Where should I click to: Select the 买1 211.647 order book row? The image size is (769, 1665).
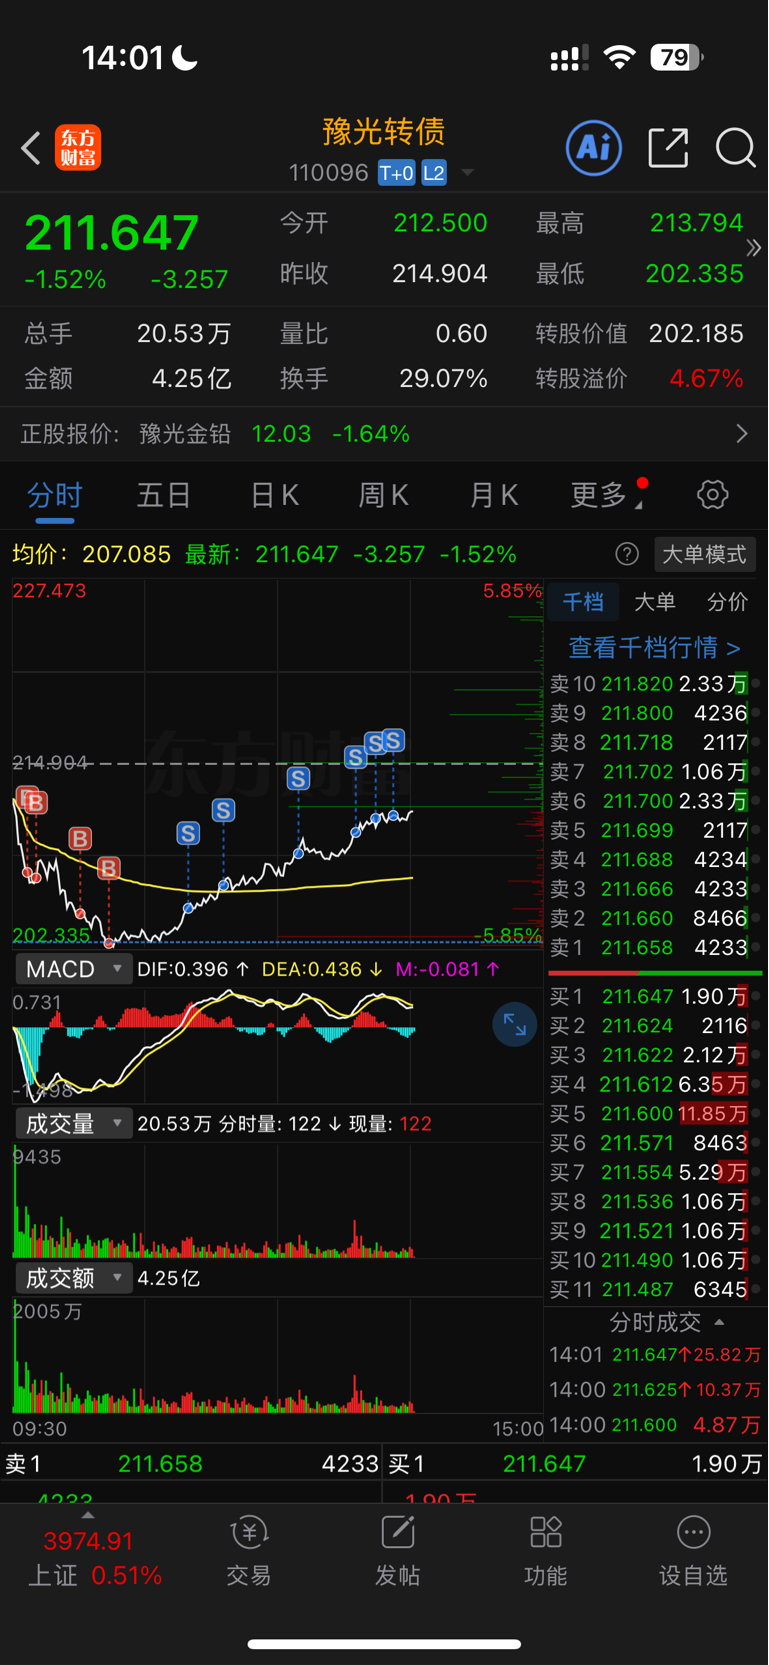655,996
